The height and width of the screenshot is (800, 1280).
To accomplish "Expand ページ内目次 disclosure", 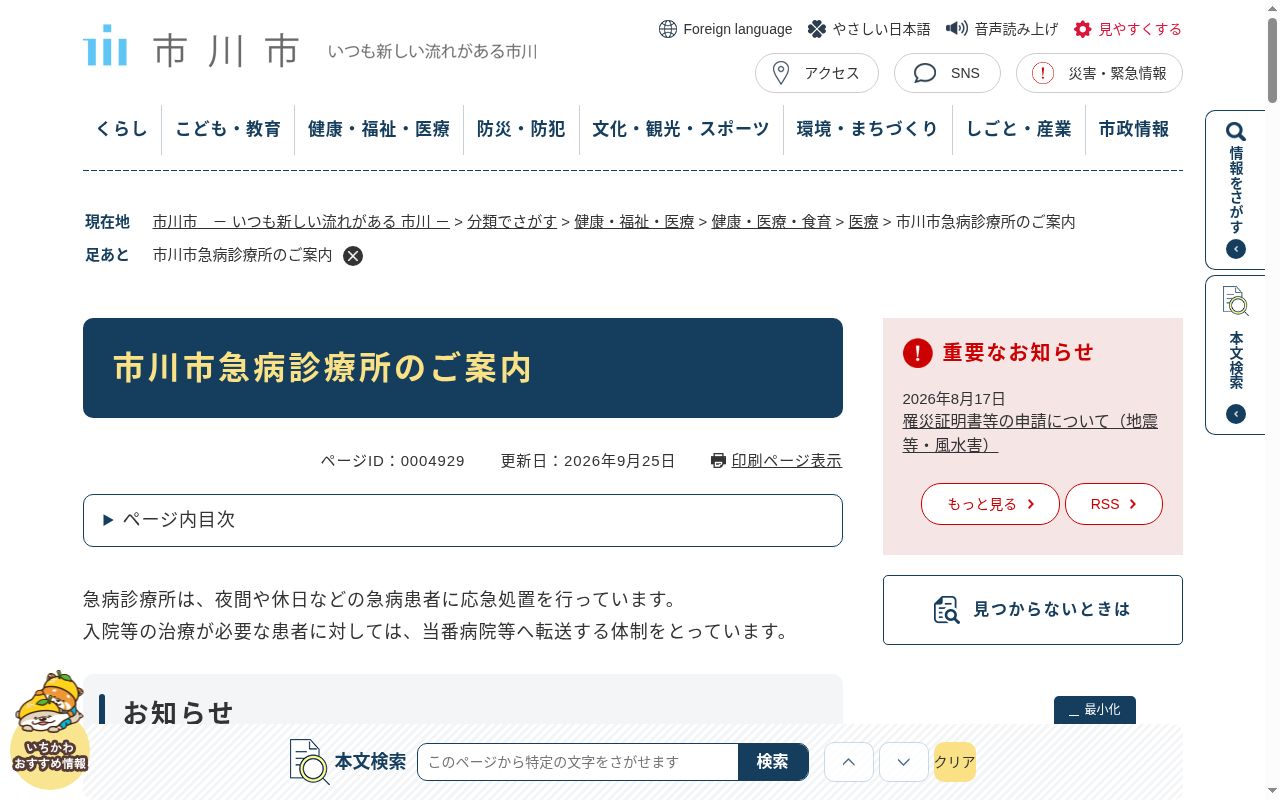I will click(463, 520).
